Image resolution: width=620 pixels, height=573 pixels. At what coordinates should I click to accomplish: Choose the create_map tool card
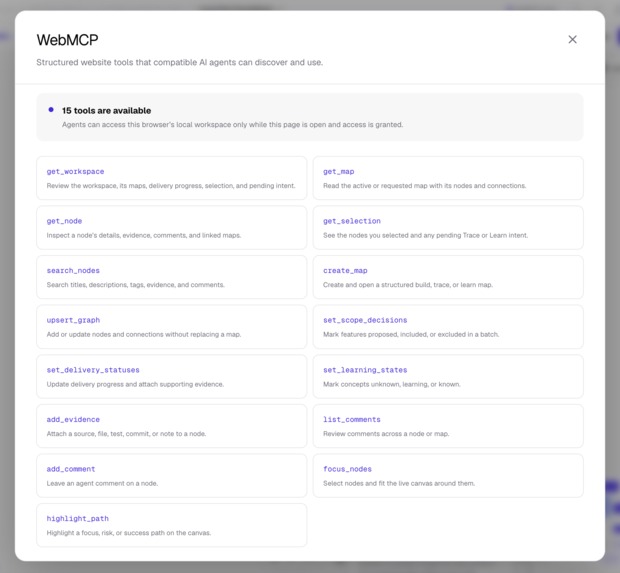448,277
